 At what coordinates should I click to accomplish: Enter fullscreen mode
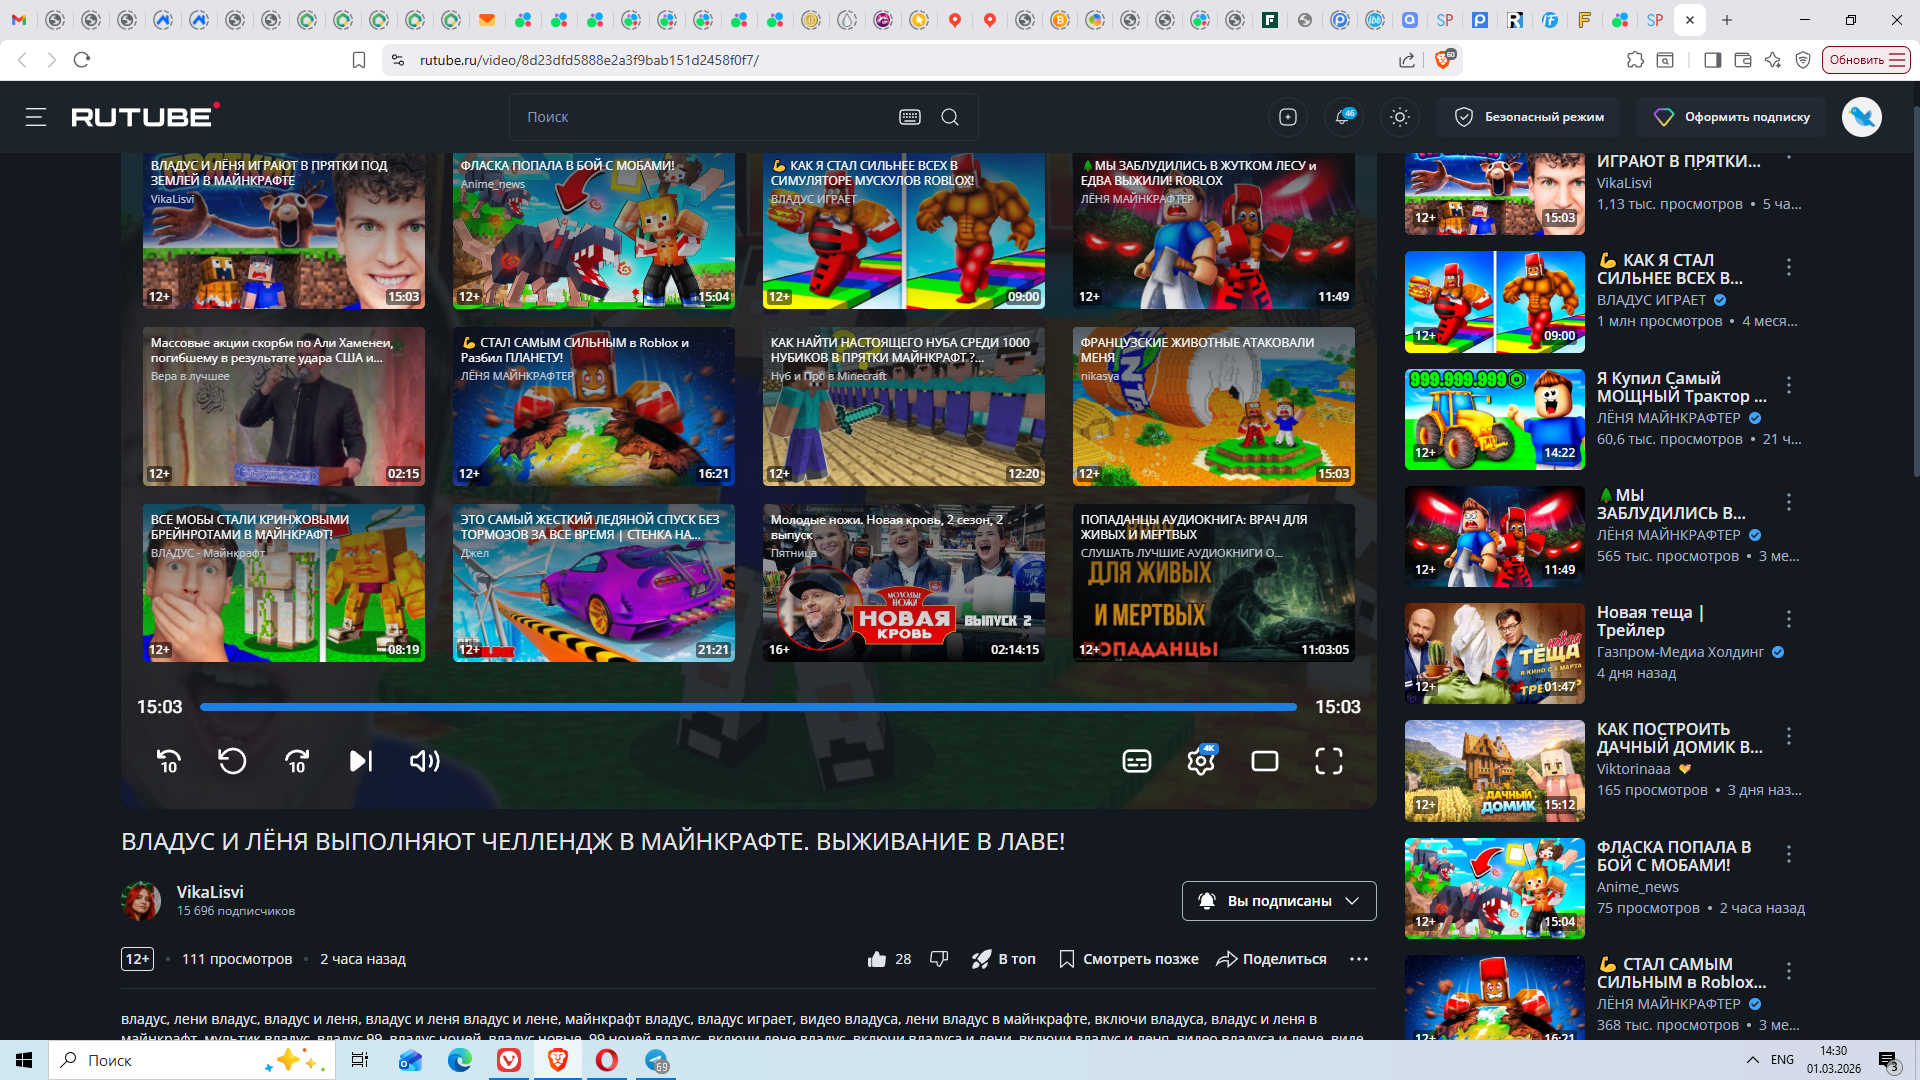[1328, 761]
